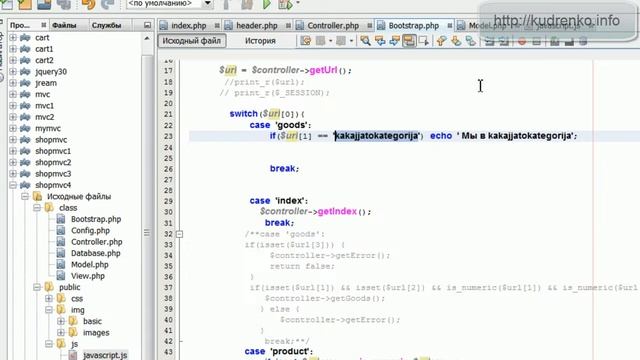Click projects panel scrollbar up arrow
This screenshot has height=360, width=640.
(147, 38)
